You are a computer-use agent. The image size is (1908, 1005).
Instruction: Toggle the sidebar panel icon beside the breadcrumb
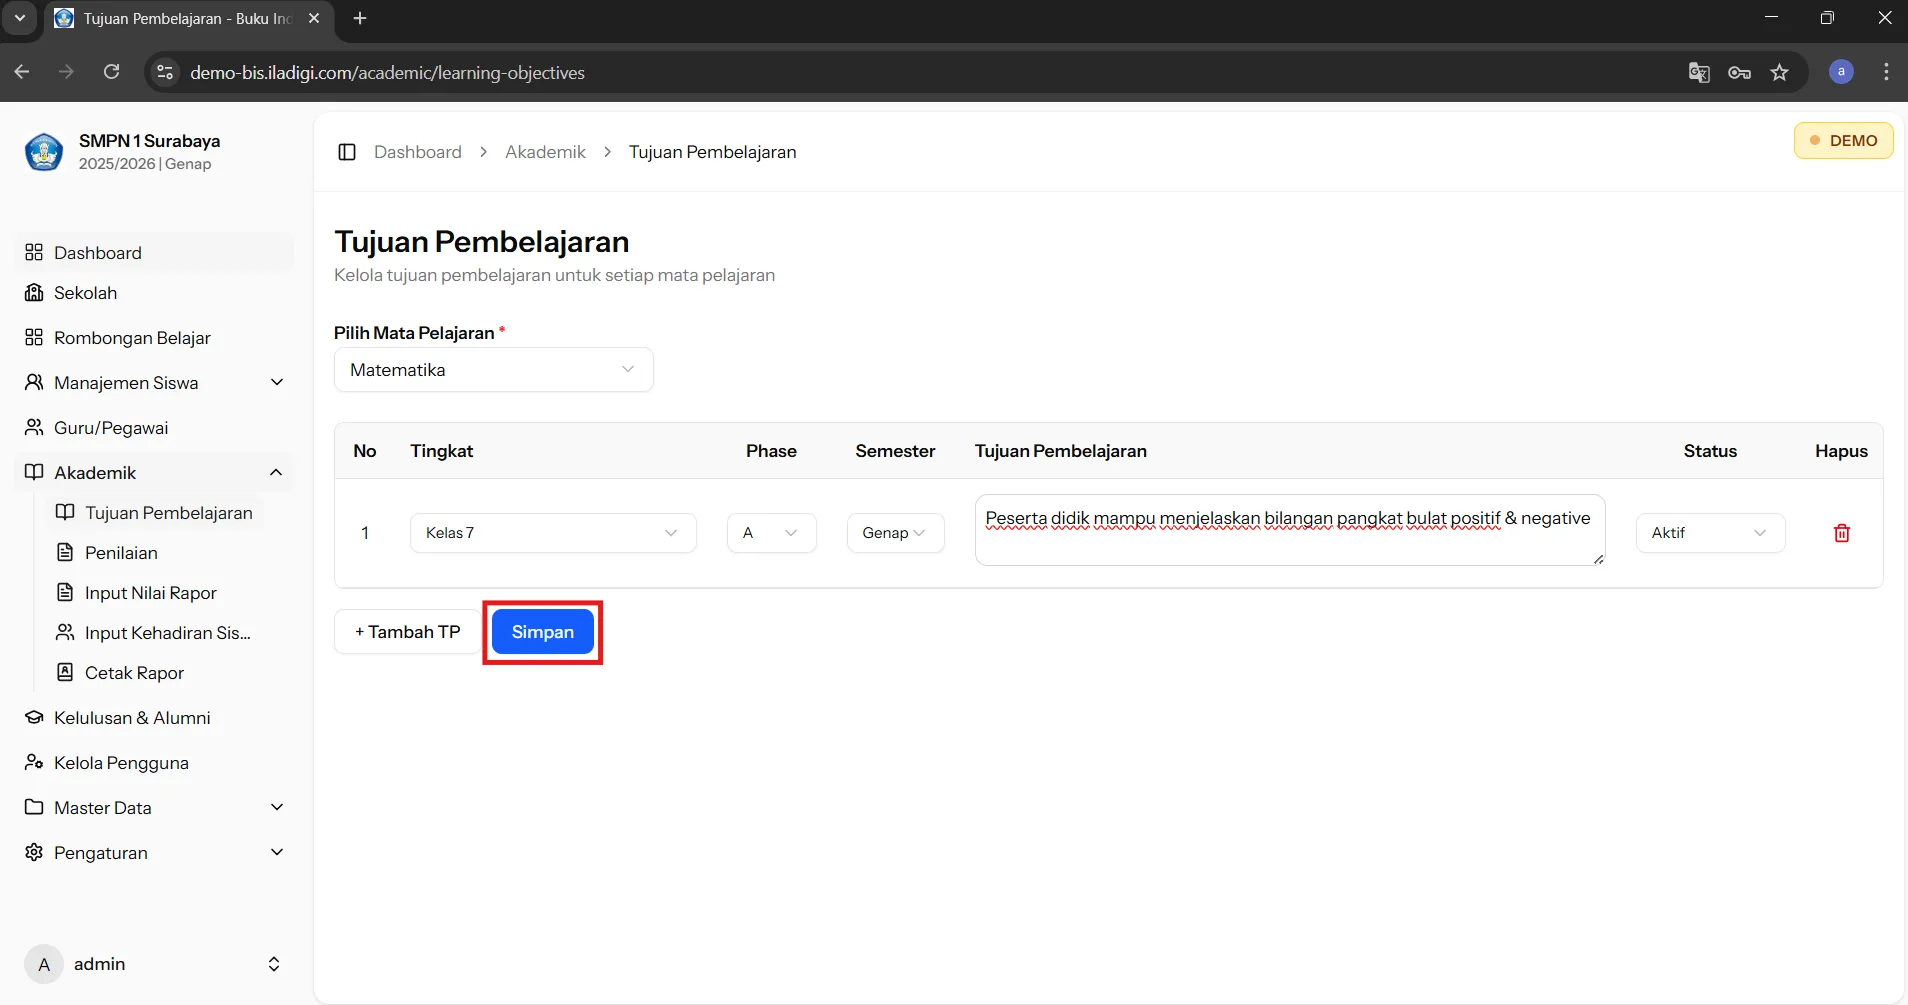(347, 152)
